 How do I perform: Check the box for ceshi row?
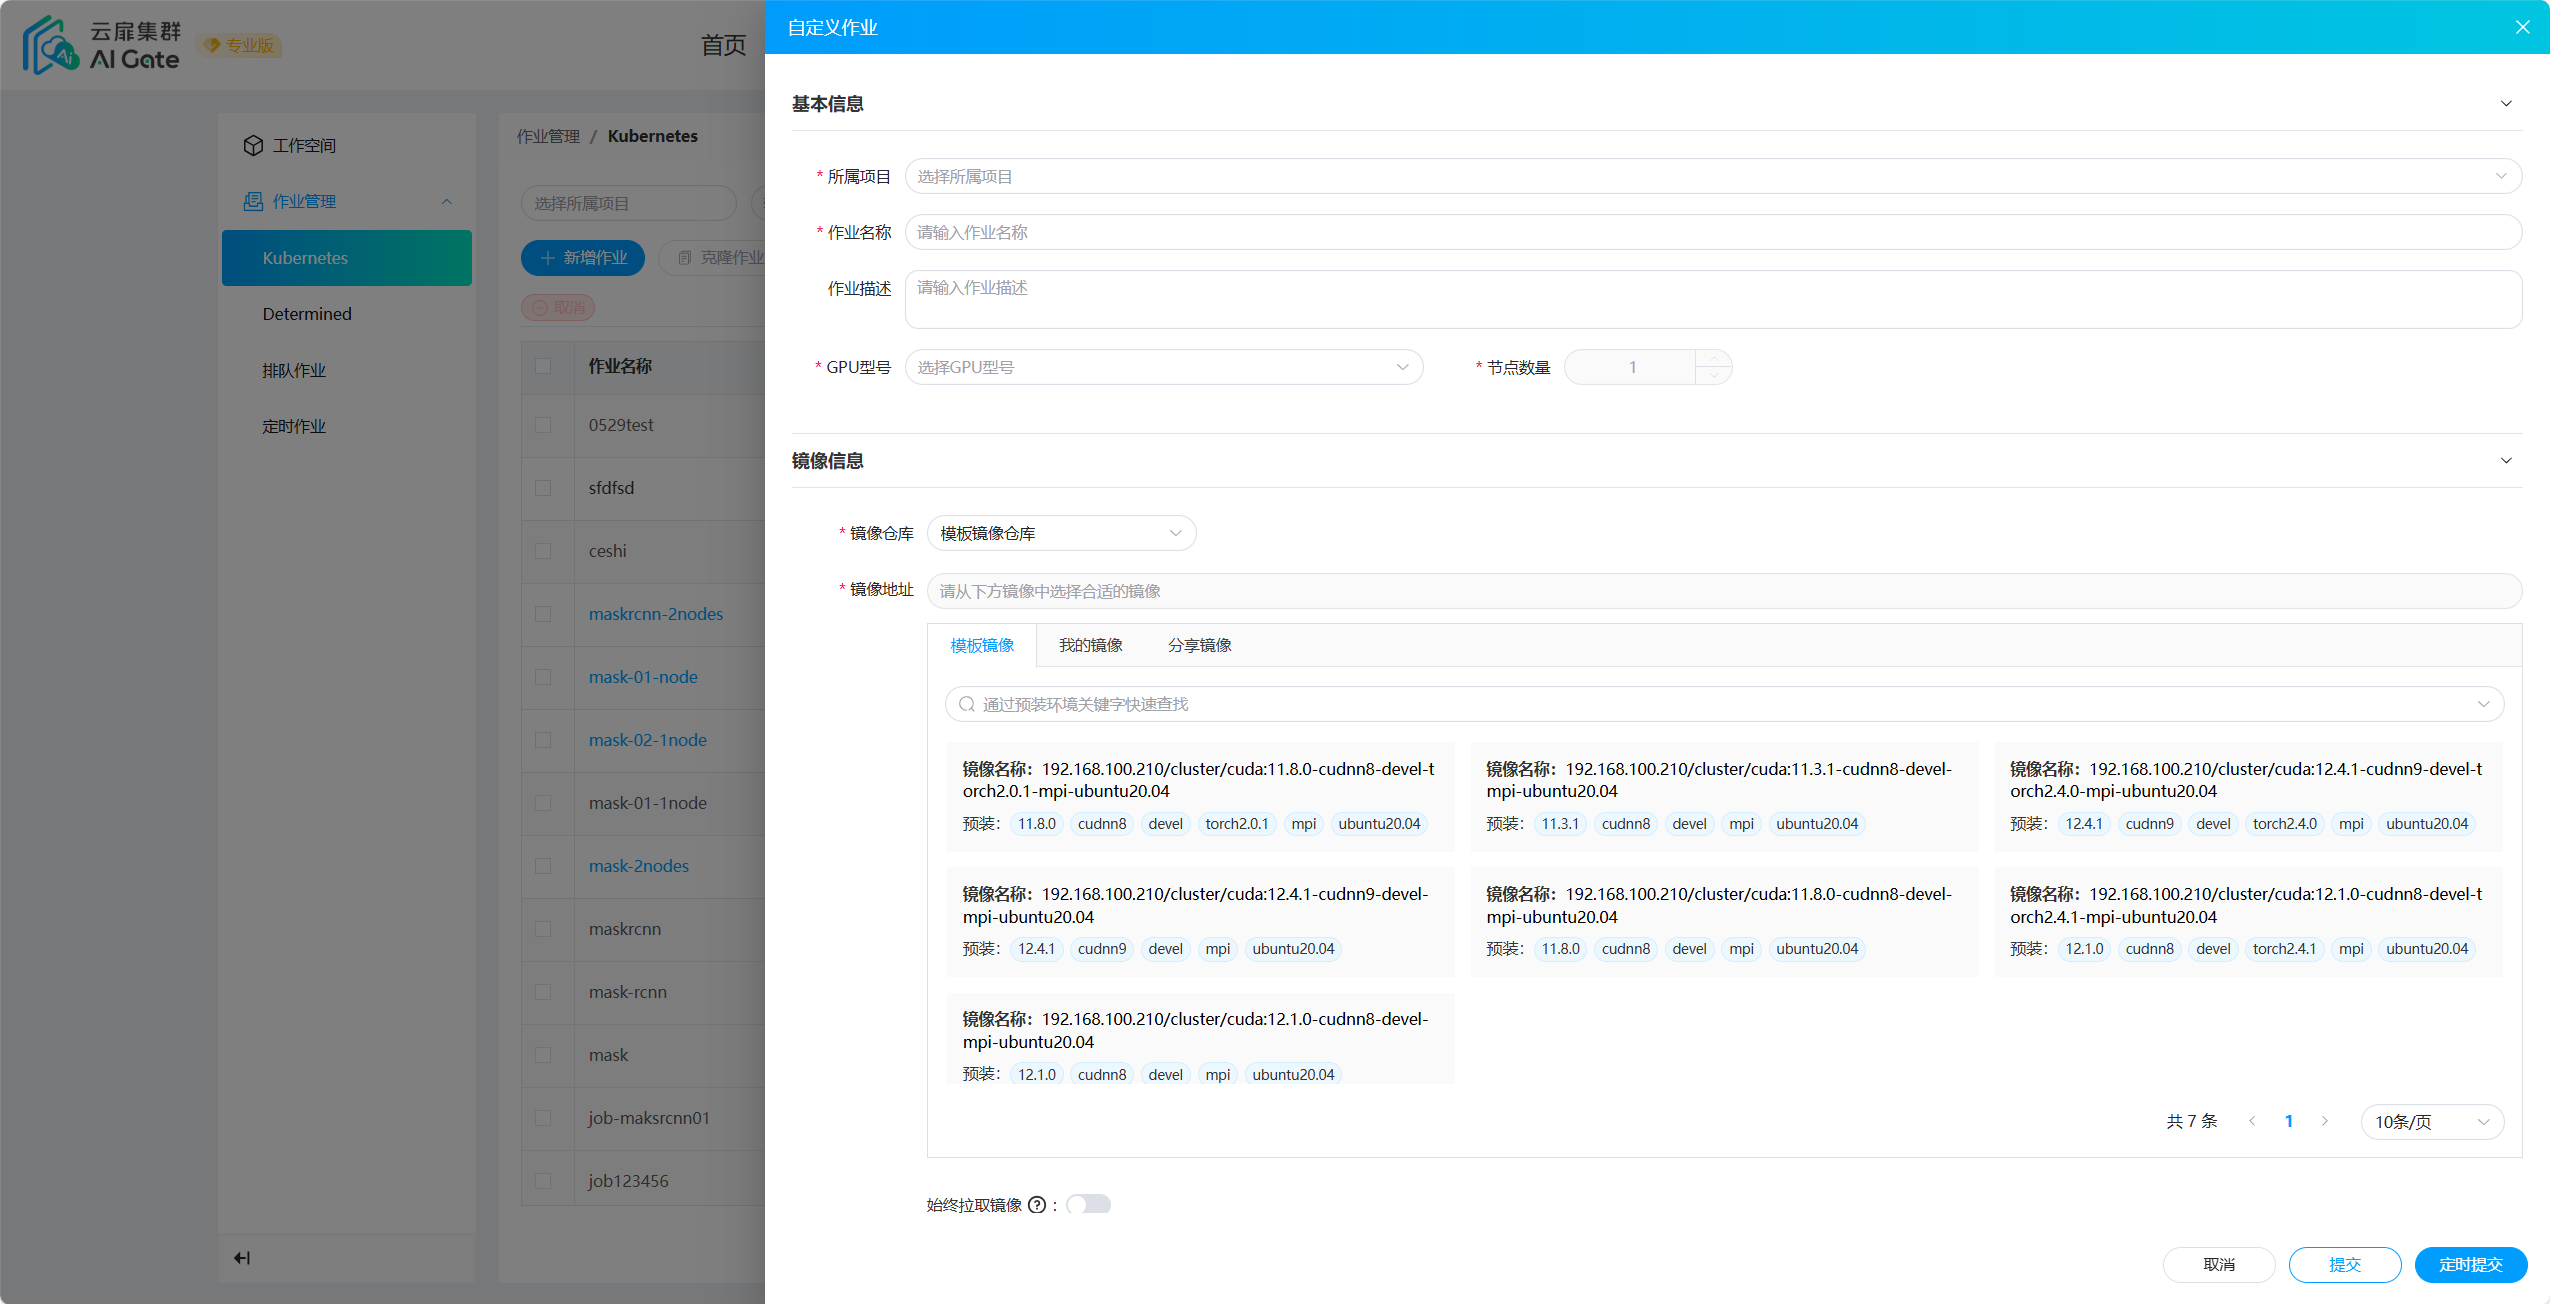pos(543,551)
